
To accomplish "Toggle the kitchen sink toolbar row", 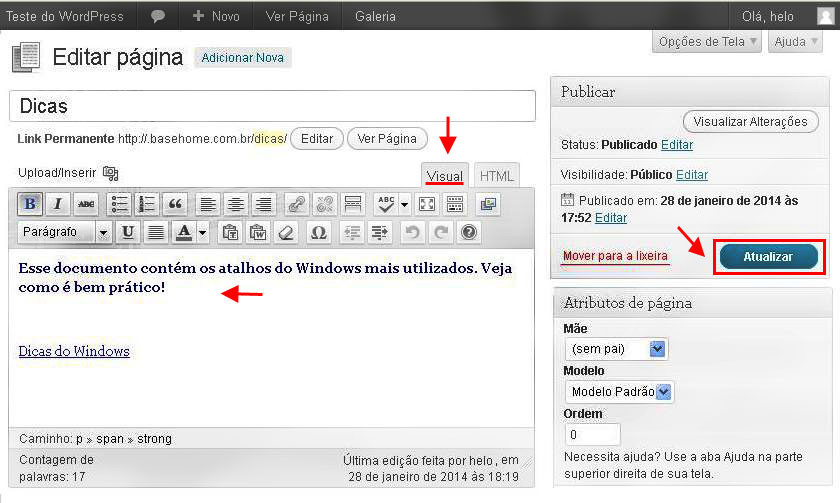I will pyautogui.click(x=455, y=204).
